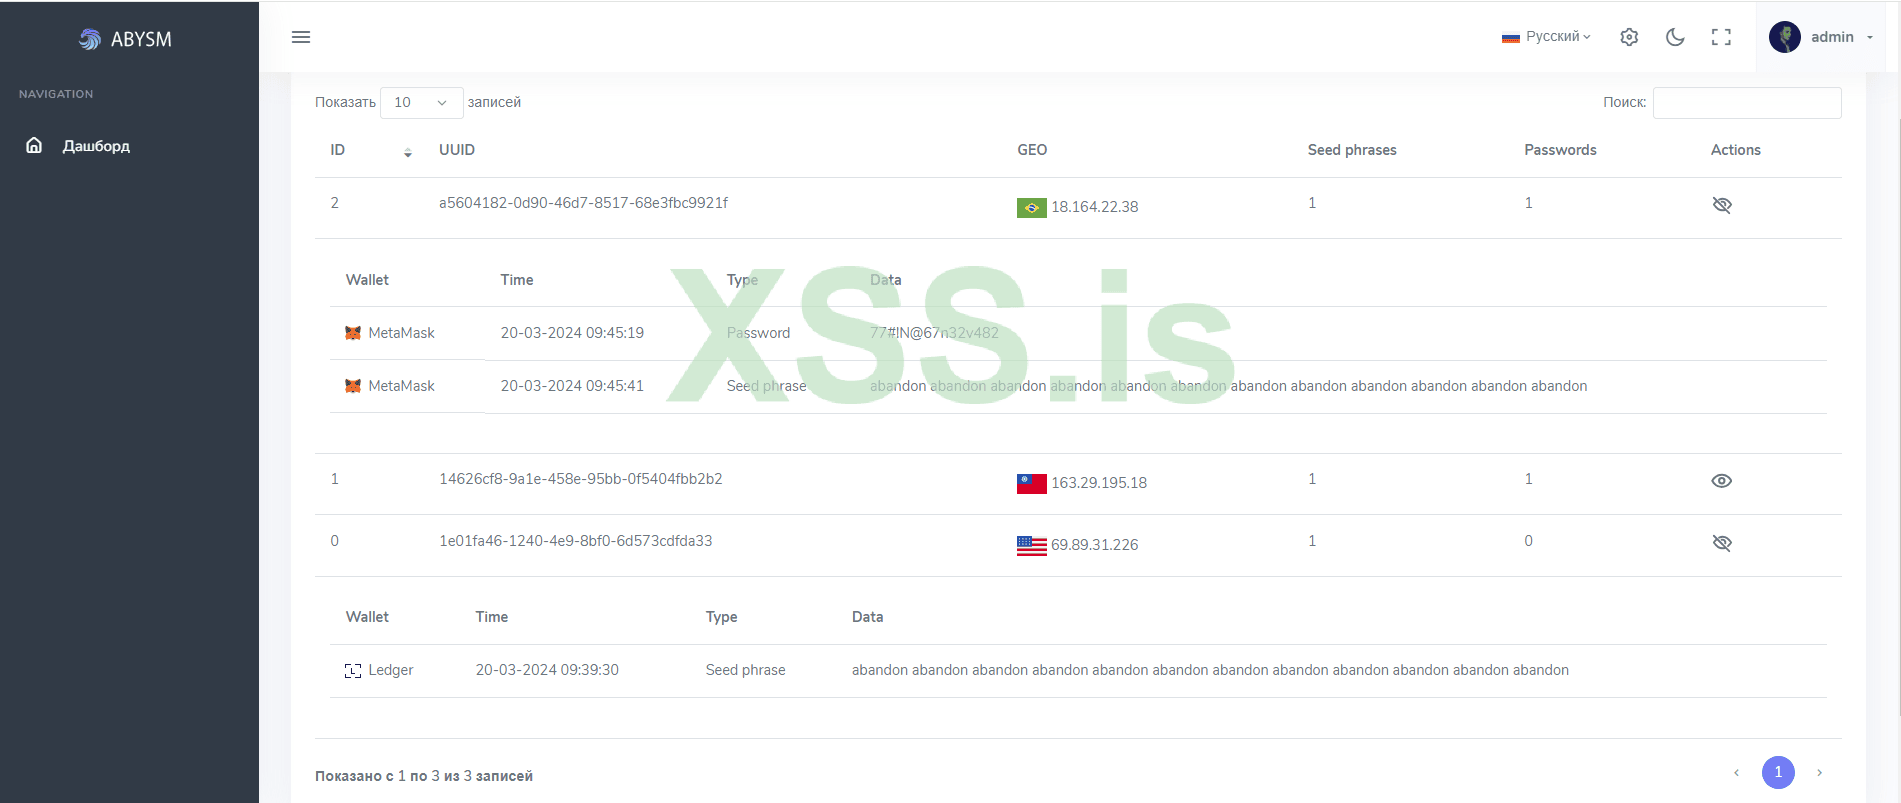Screen dimensions: 1901x803
Task: Click the admin avatar picture
Action: [x=1785, y=37]
